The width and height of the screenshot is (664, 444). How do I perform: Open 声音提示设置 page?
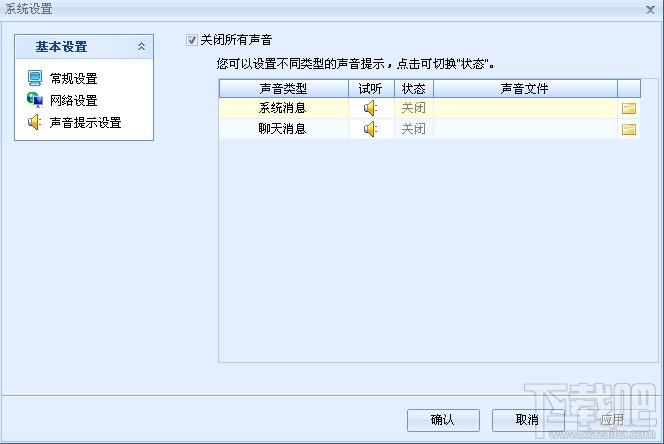pyautogui.click(x=86, y=122)
